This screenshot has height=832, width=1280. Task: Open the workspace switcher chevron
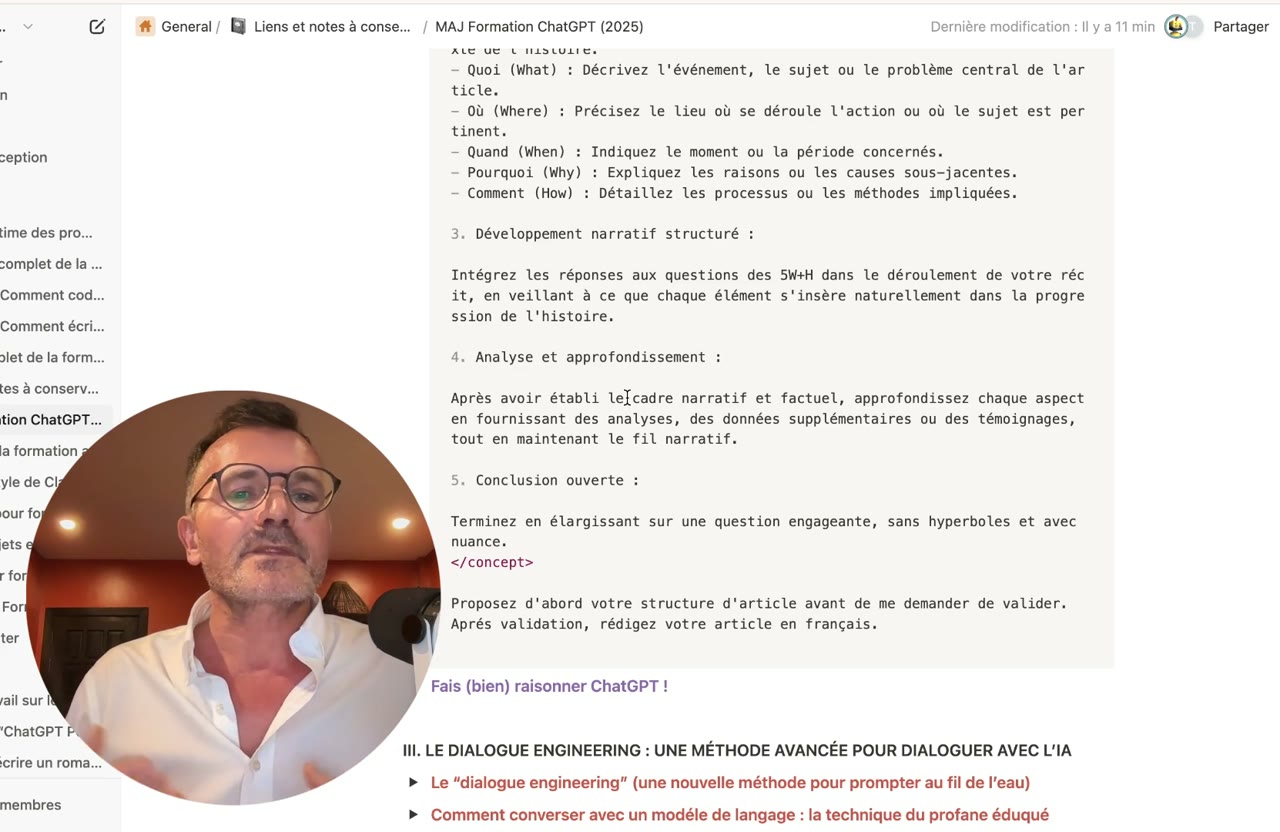(28, 27)
